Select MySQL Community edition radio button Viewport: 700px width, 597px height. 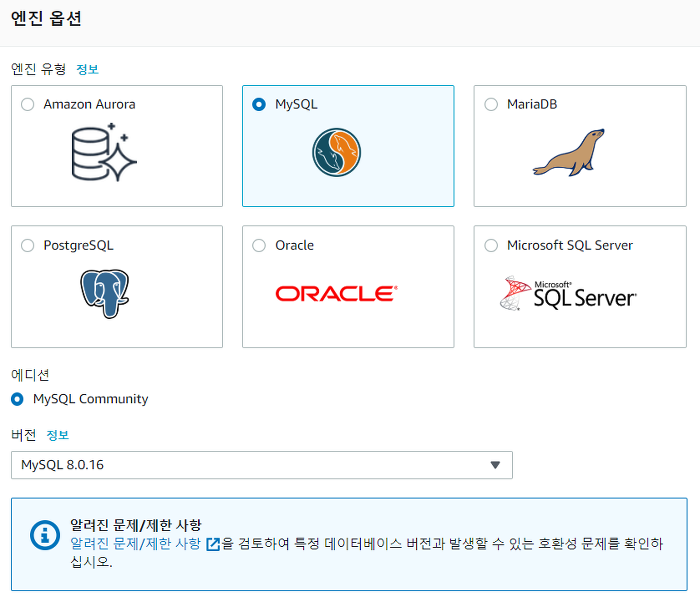point(17,399)
